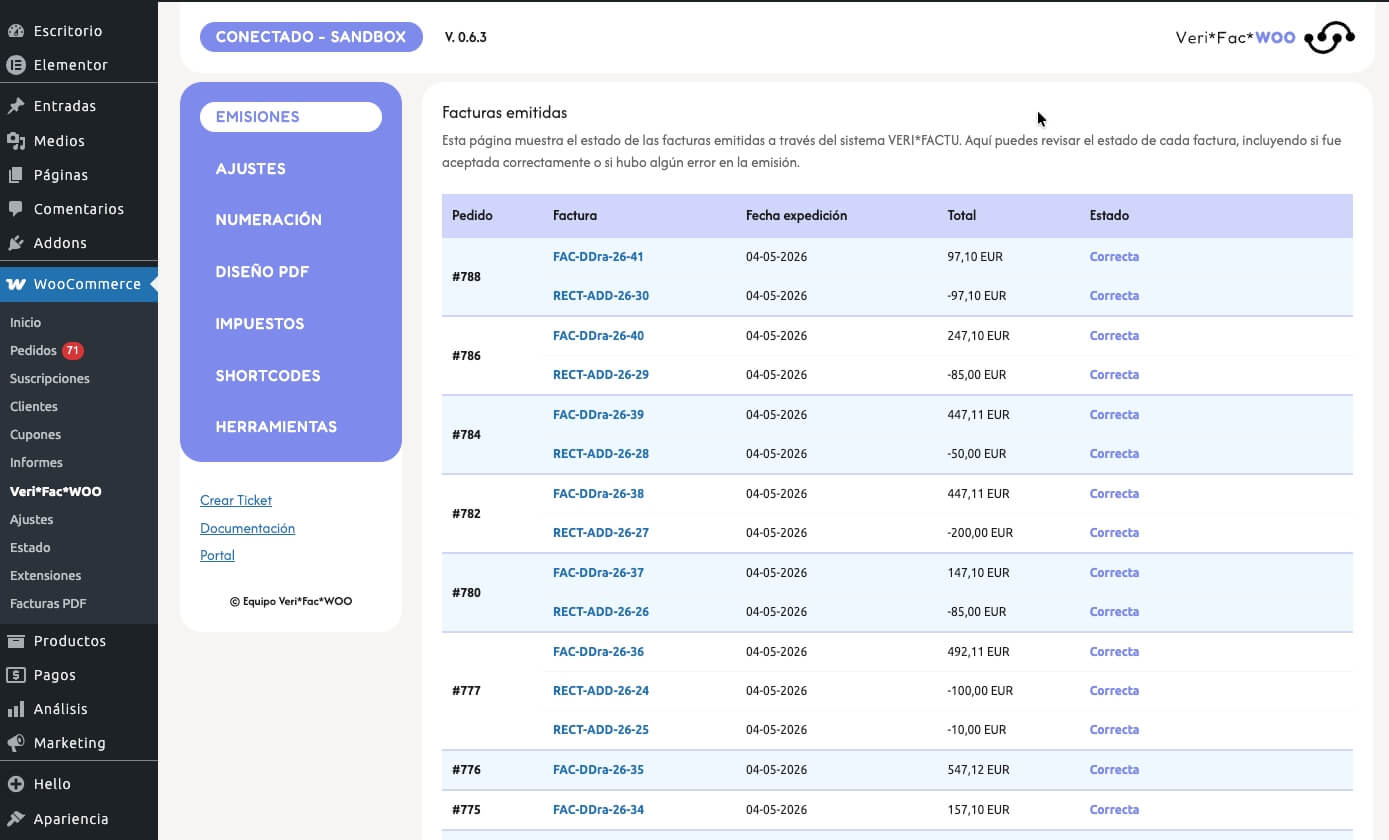Open invoice FAC-DDra-26-34
The image size is (1389, 840).
(598, 810)
